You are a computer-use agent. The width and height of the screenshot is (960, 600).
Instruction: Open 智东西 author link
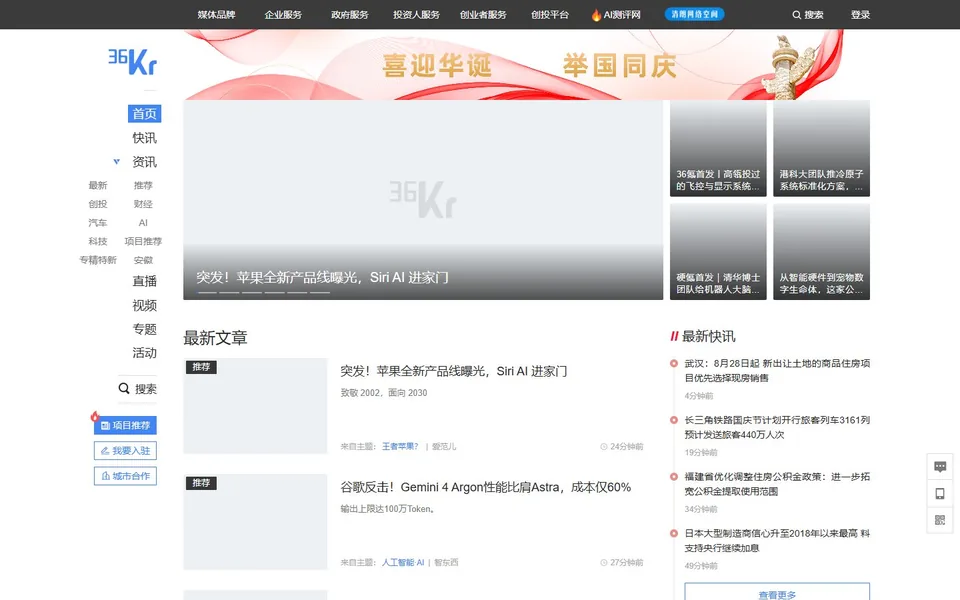(x=446, y=562)
